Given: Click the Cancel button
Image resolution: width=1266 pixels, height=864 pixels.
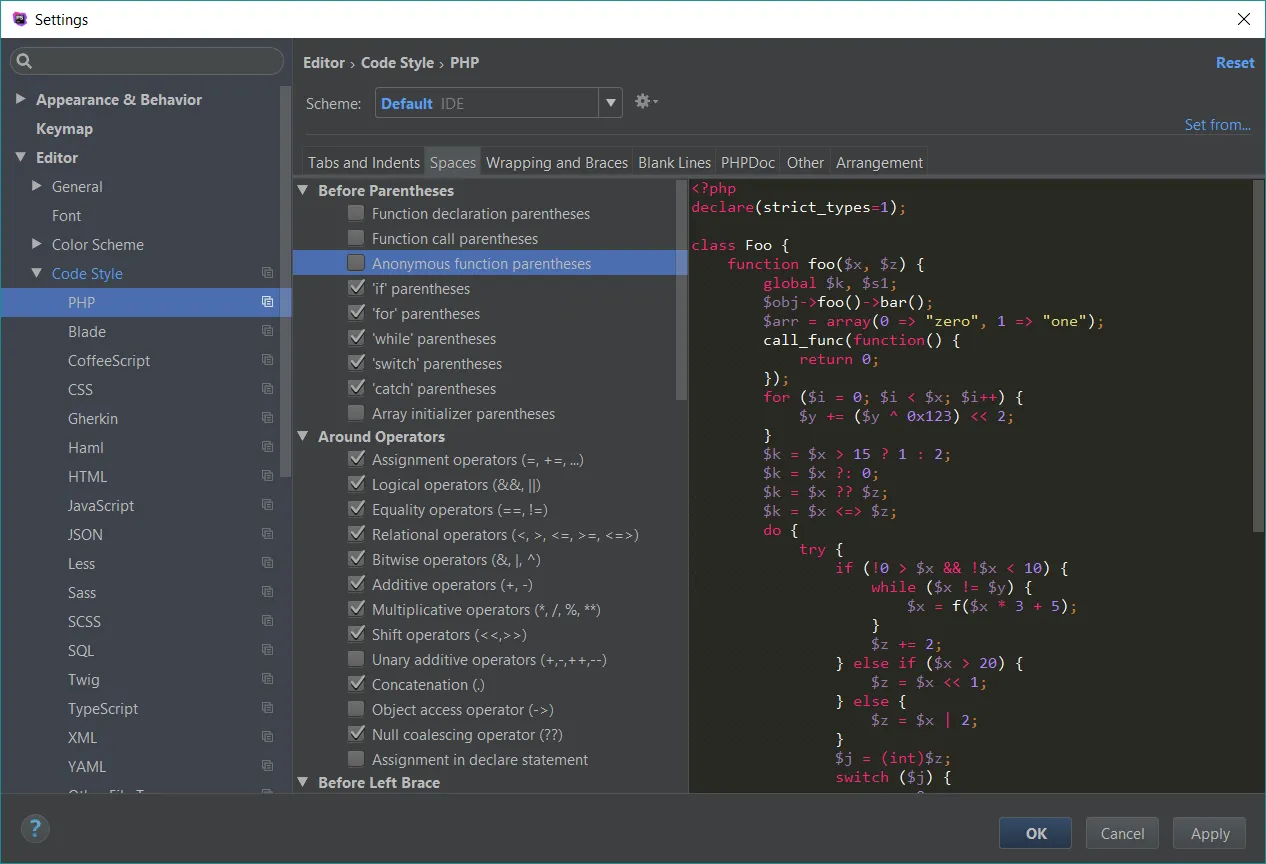Looking at the screenshot, I should point(1122,833).
